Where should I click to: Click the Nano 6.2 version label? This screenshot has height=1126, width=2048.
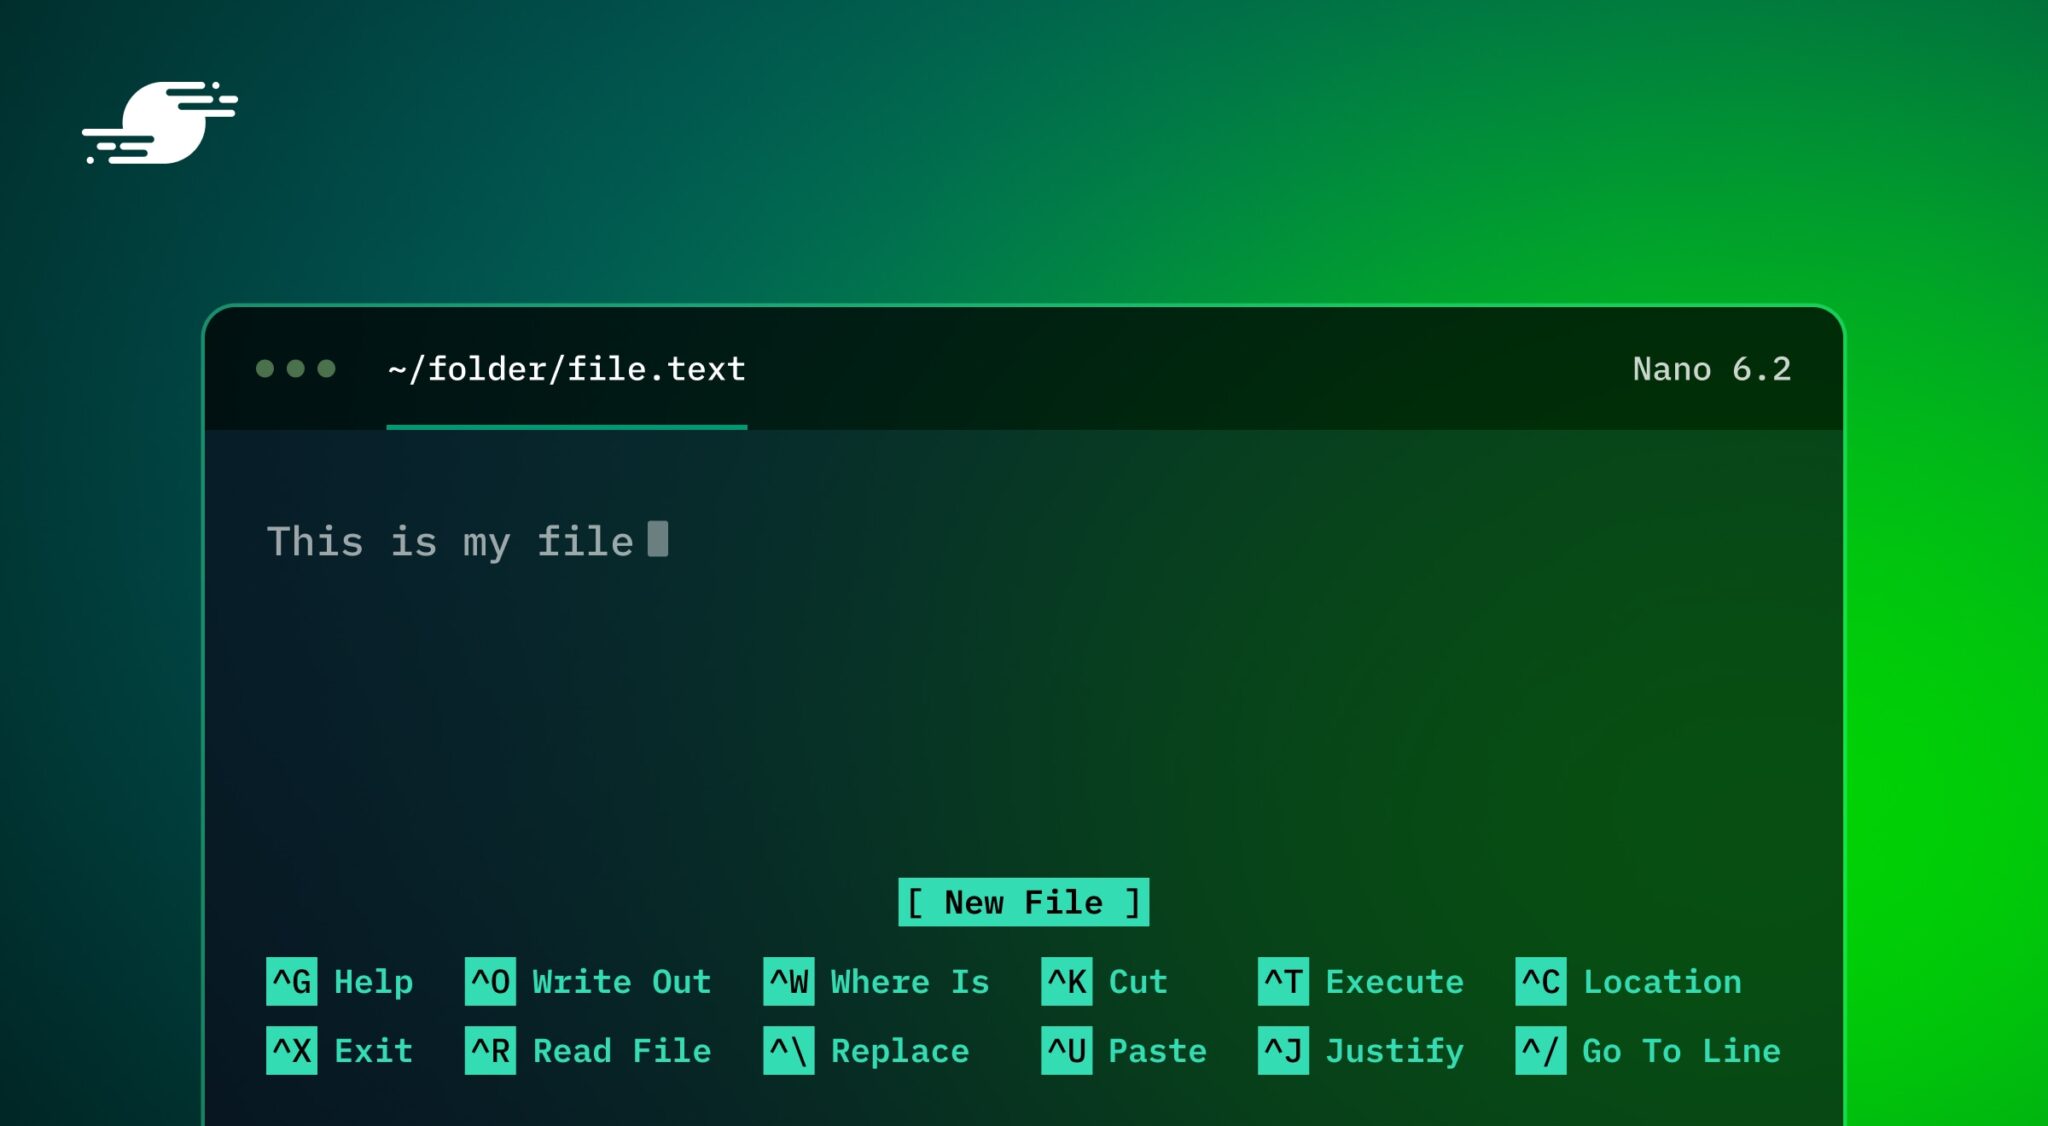[x=1712, y=369]
